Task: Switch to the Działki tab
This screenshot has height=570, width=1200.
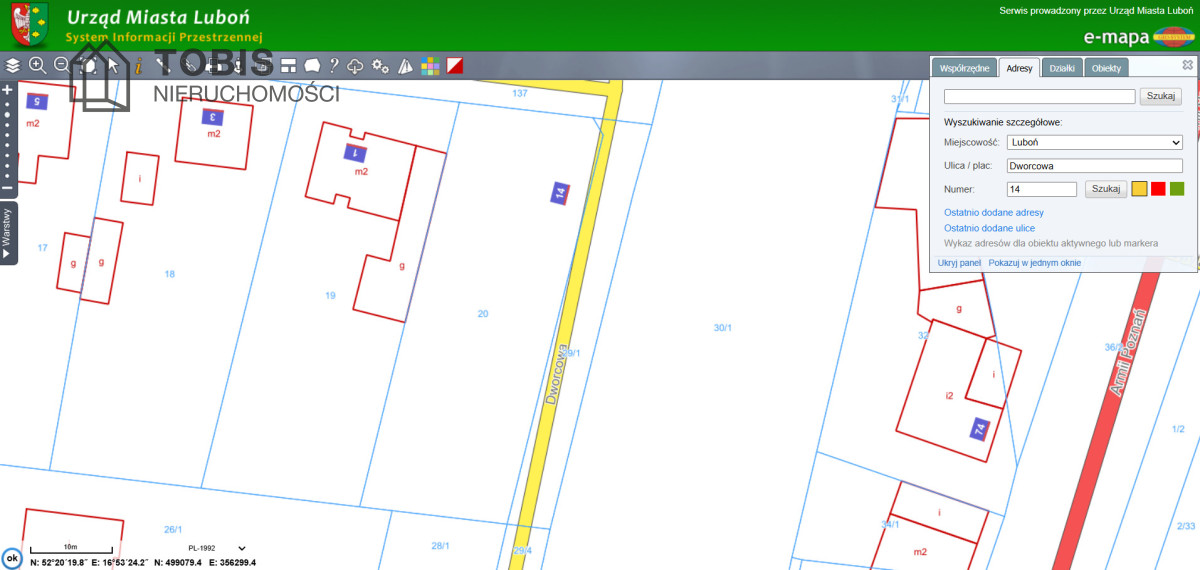Action: (1062, 68)
